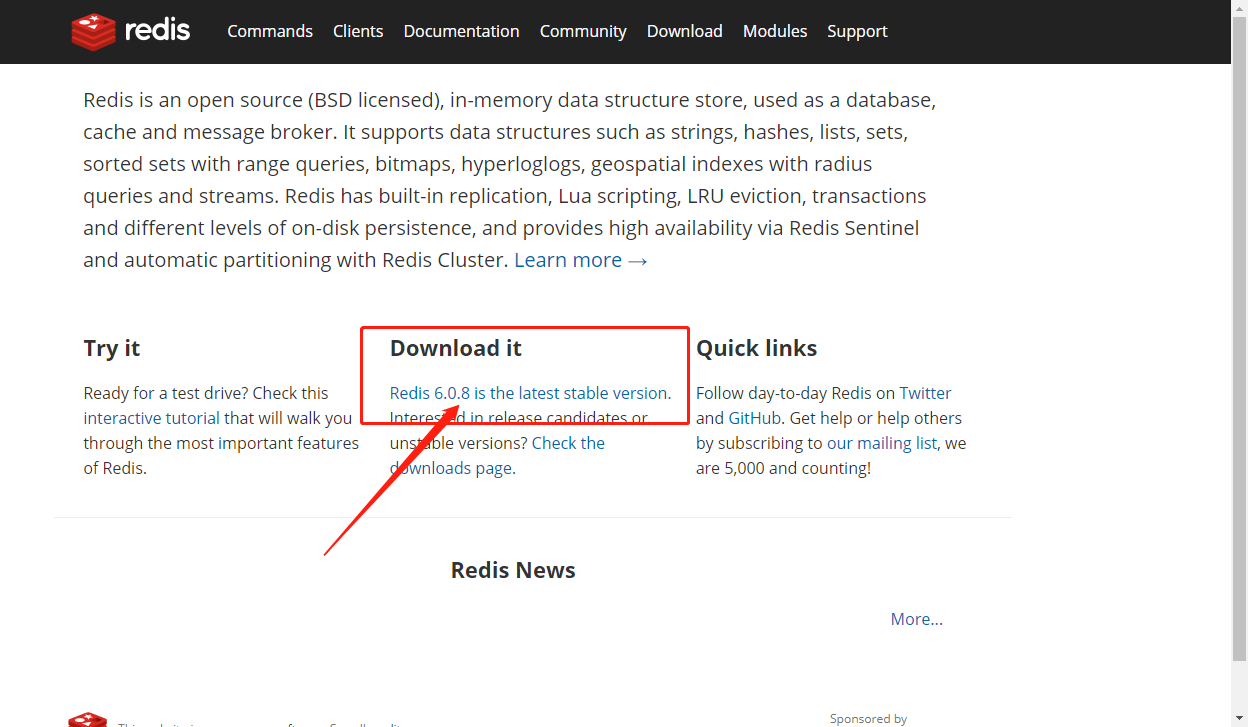Open the Clients page
1248x727 pixels.
pyautogui.click(x=358, y=31)
